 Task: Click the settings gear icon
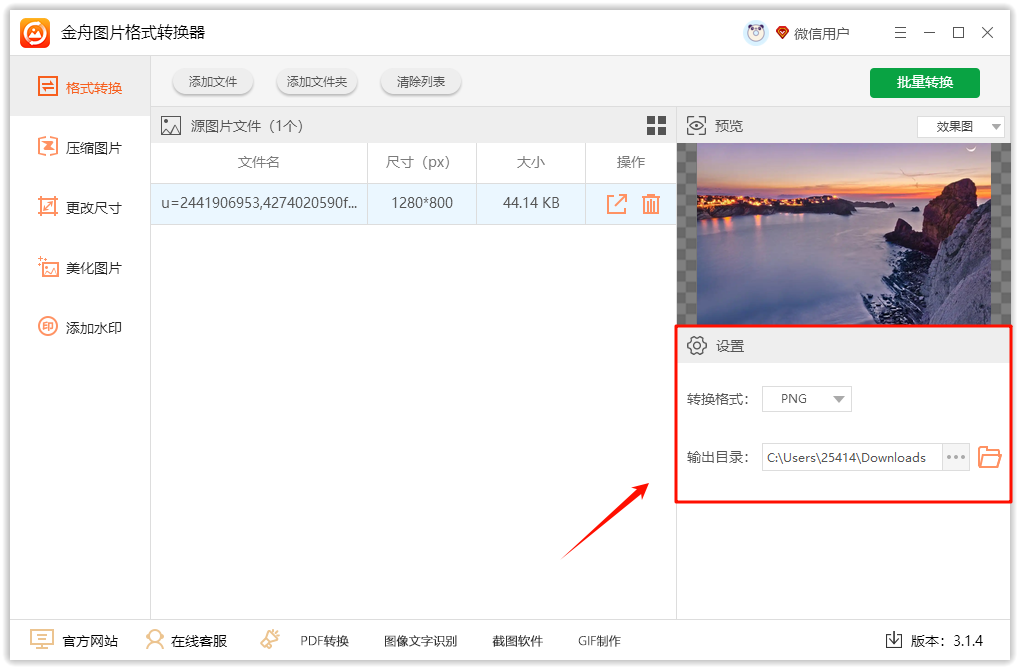pos(697,345)
